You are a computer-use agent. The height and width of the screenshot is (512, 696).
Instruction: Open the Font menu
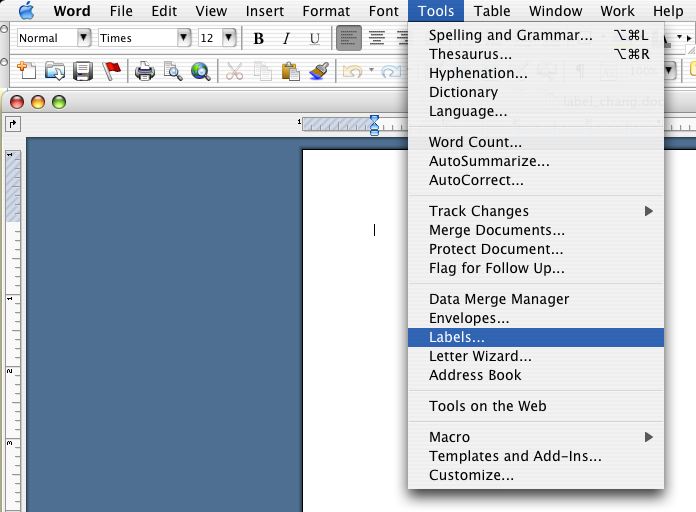[x=384, y=11]
